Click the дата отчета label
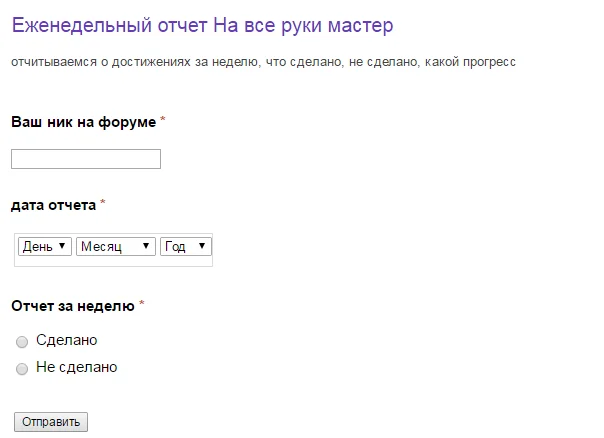Viewport: 604px width, 438px height. (x=53, y=205)
